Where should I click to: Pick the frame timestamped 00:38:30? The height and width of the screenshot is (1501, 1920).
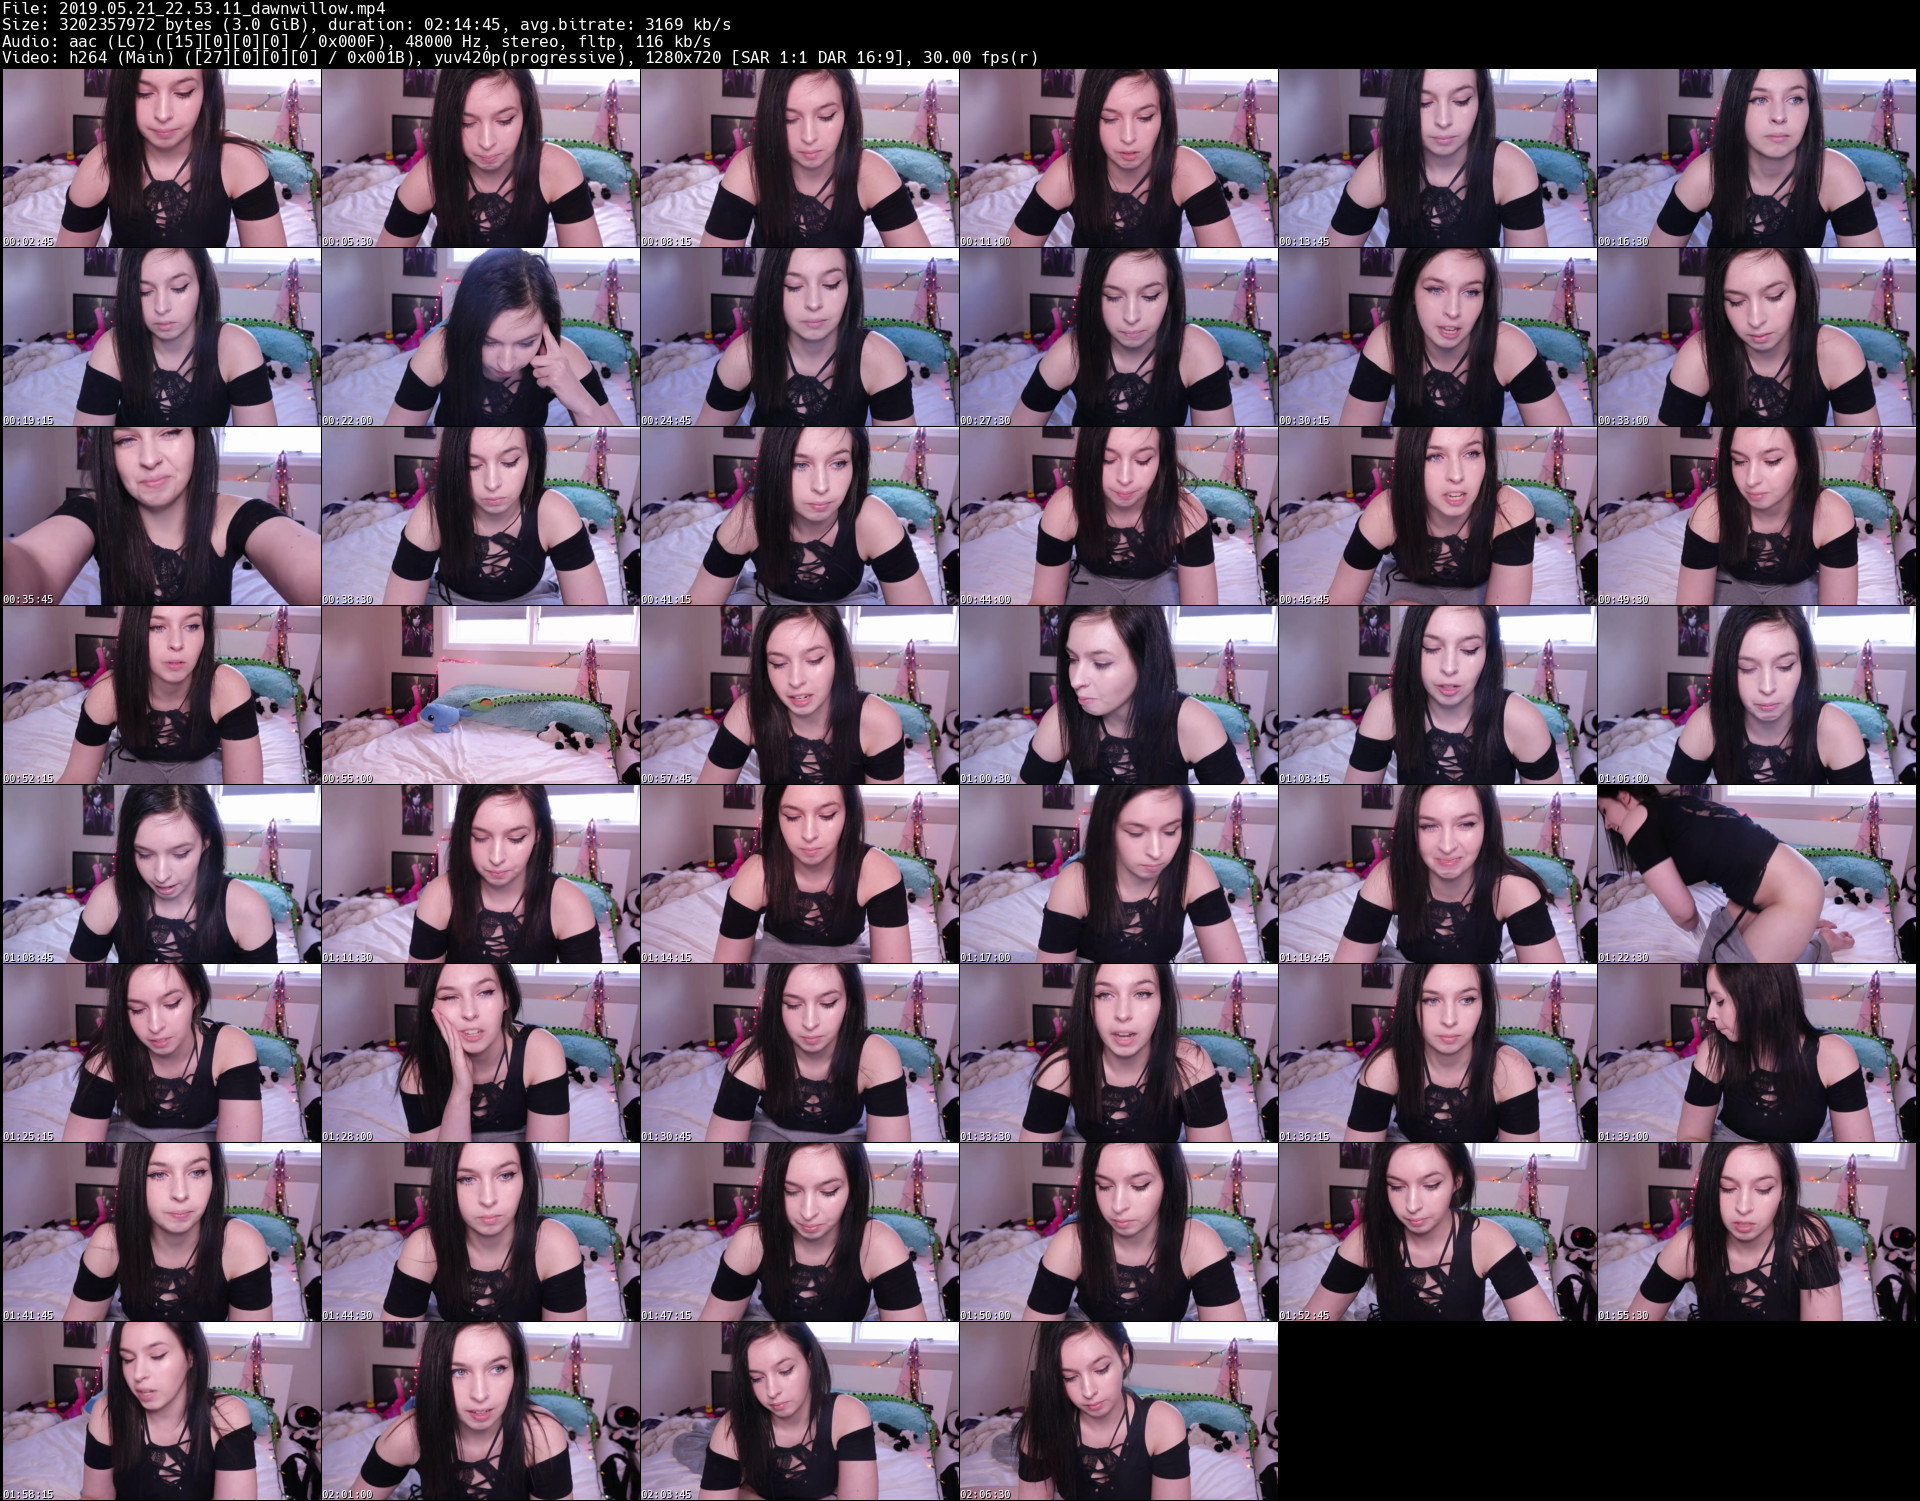pos(480,516)
